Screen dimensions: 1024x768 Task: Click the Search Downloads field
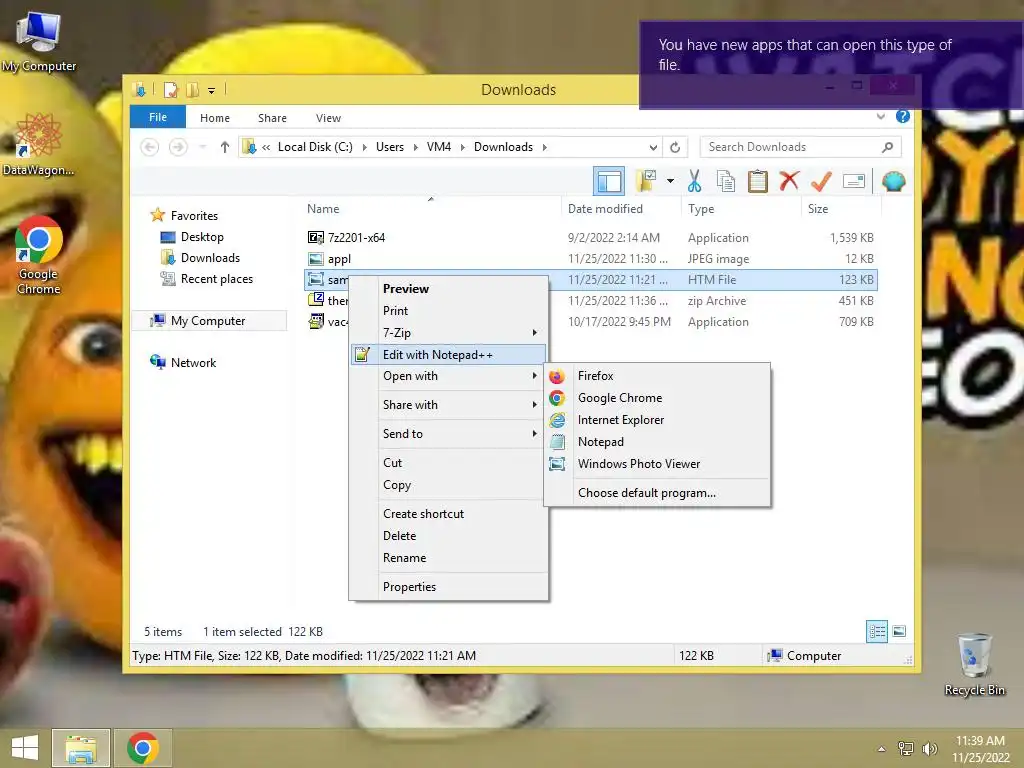[800, 147]
